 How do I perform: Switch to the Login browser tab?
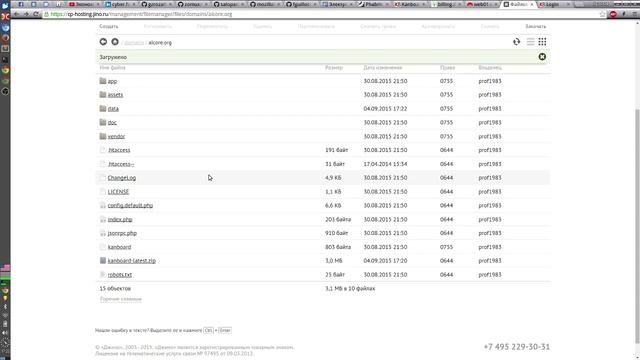tap(553, 4)
